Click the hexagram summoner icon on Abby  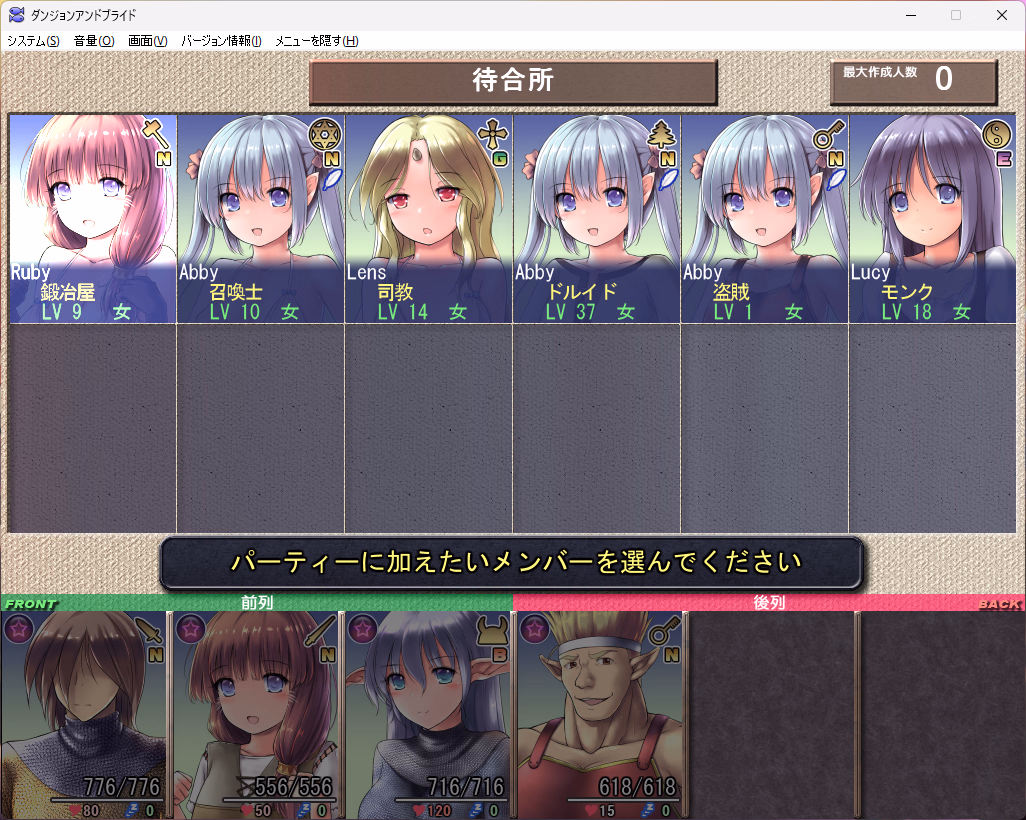click(323, 132)
